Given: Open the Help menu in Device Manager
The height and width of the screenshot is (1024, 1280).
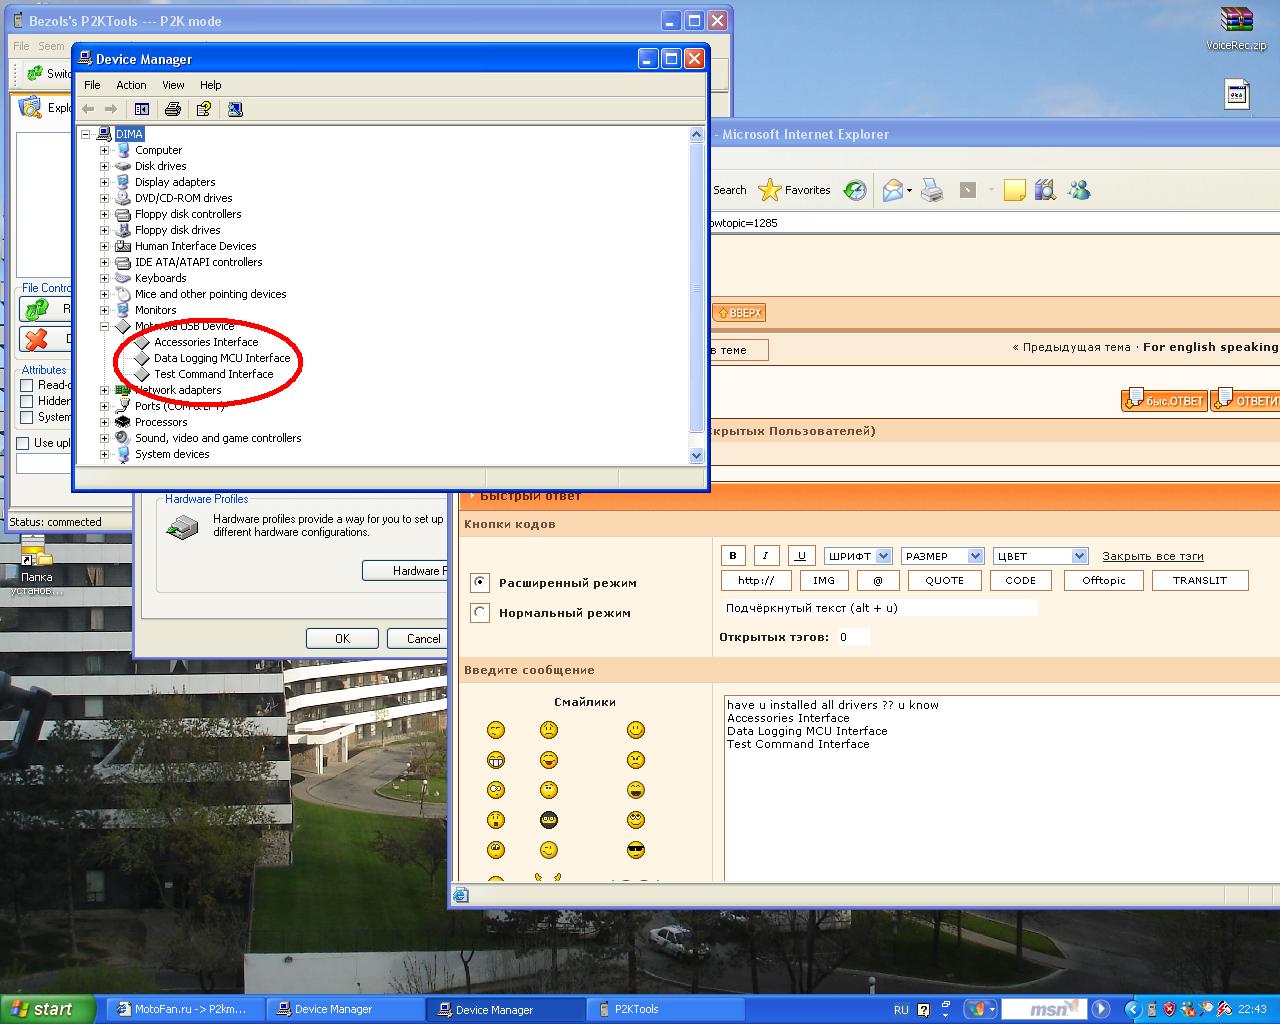Looking at the screenshot, I should point(210,85).
